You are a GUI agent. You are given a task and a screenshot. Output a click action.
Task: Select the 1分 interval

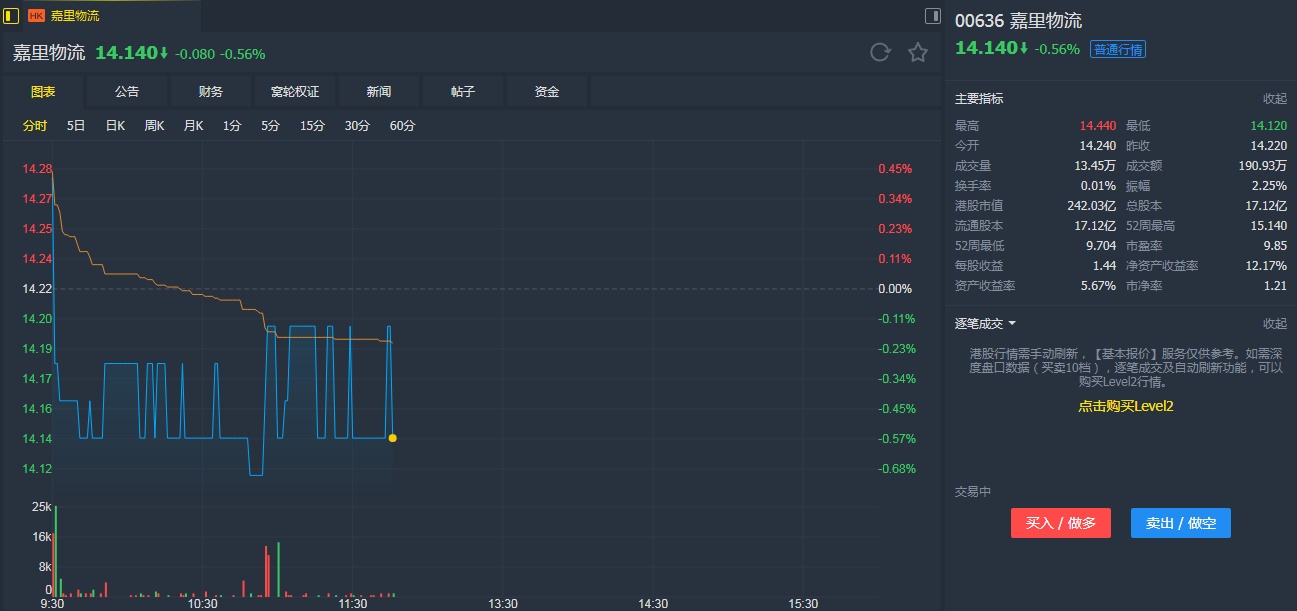click(x=232, y=126)
